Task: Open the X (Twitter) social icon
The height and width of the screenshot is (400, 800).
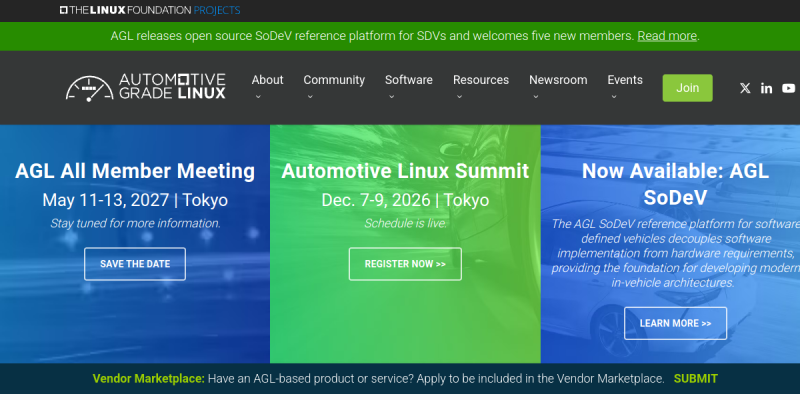Action: (x=745, y=88)
